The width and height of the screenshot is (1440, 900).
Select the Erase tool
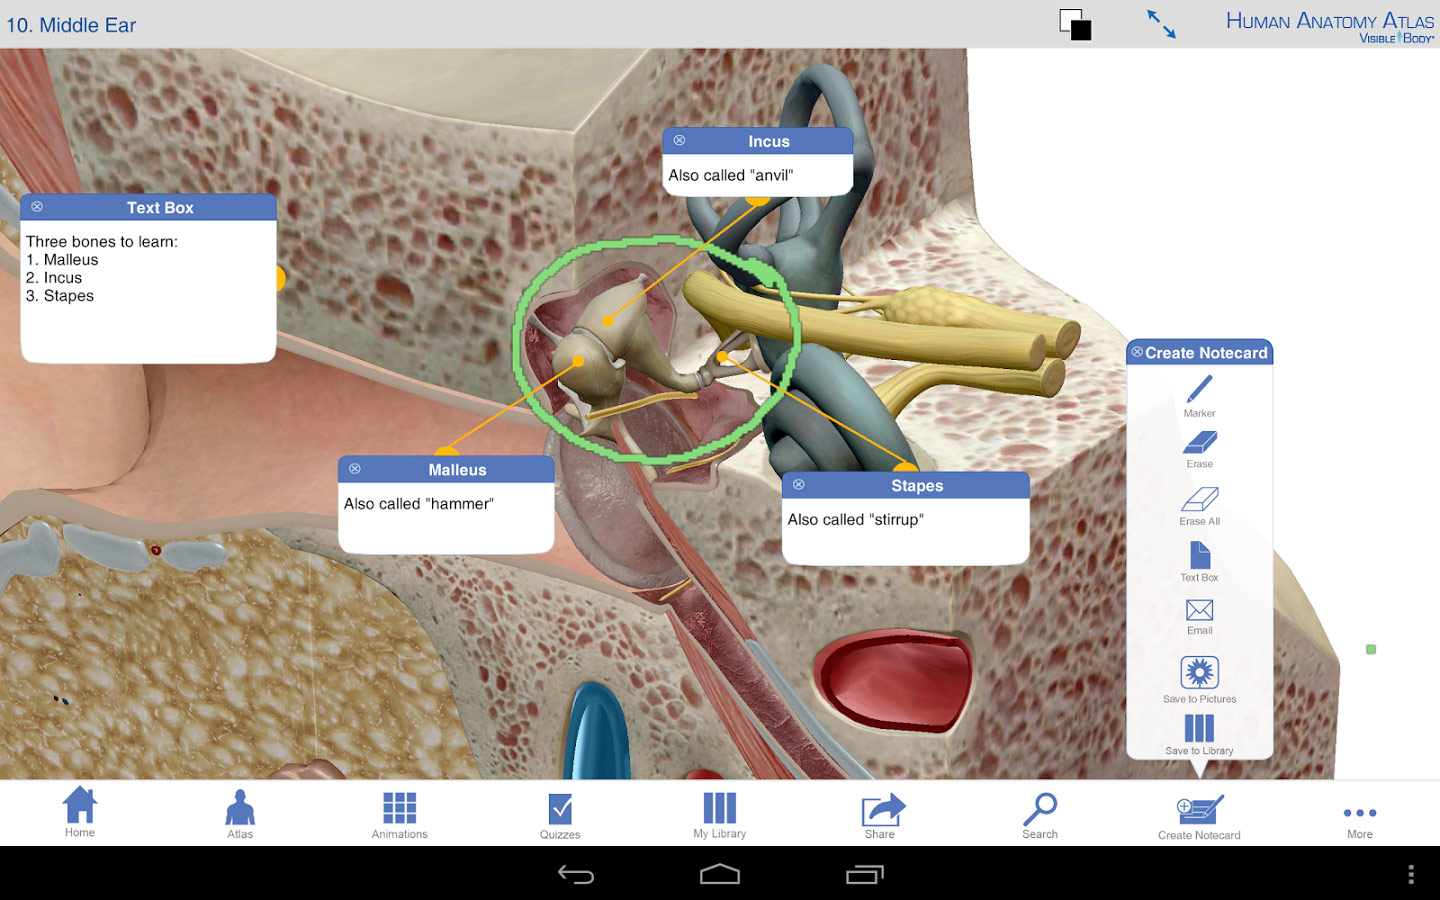[1199, 449]
